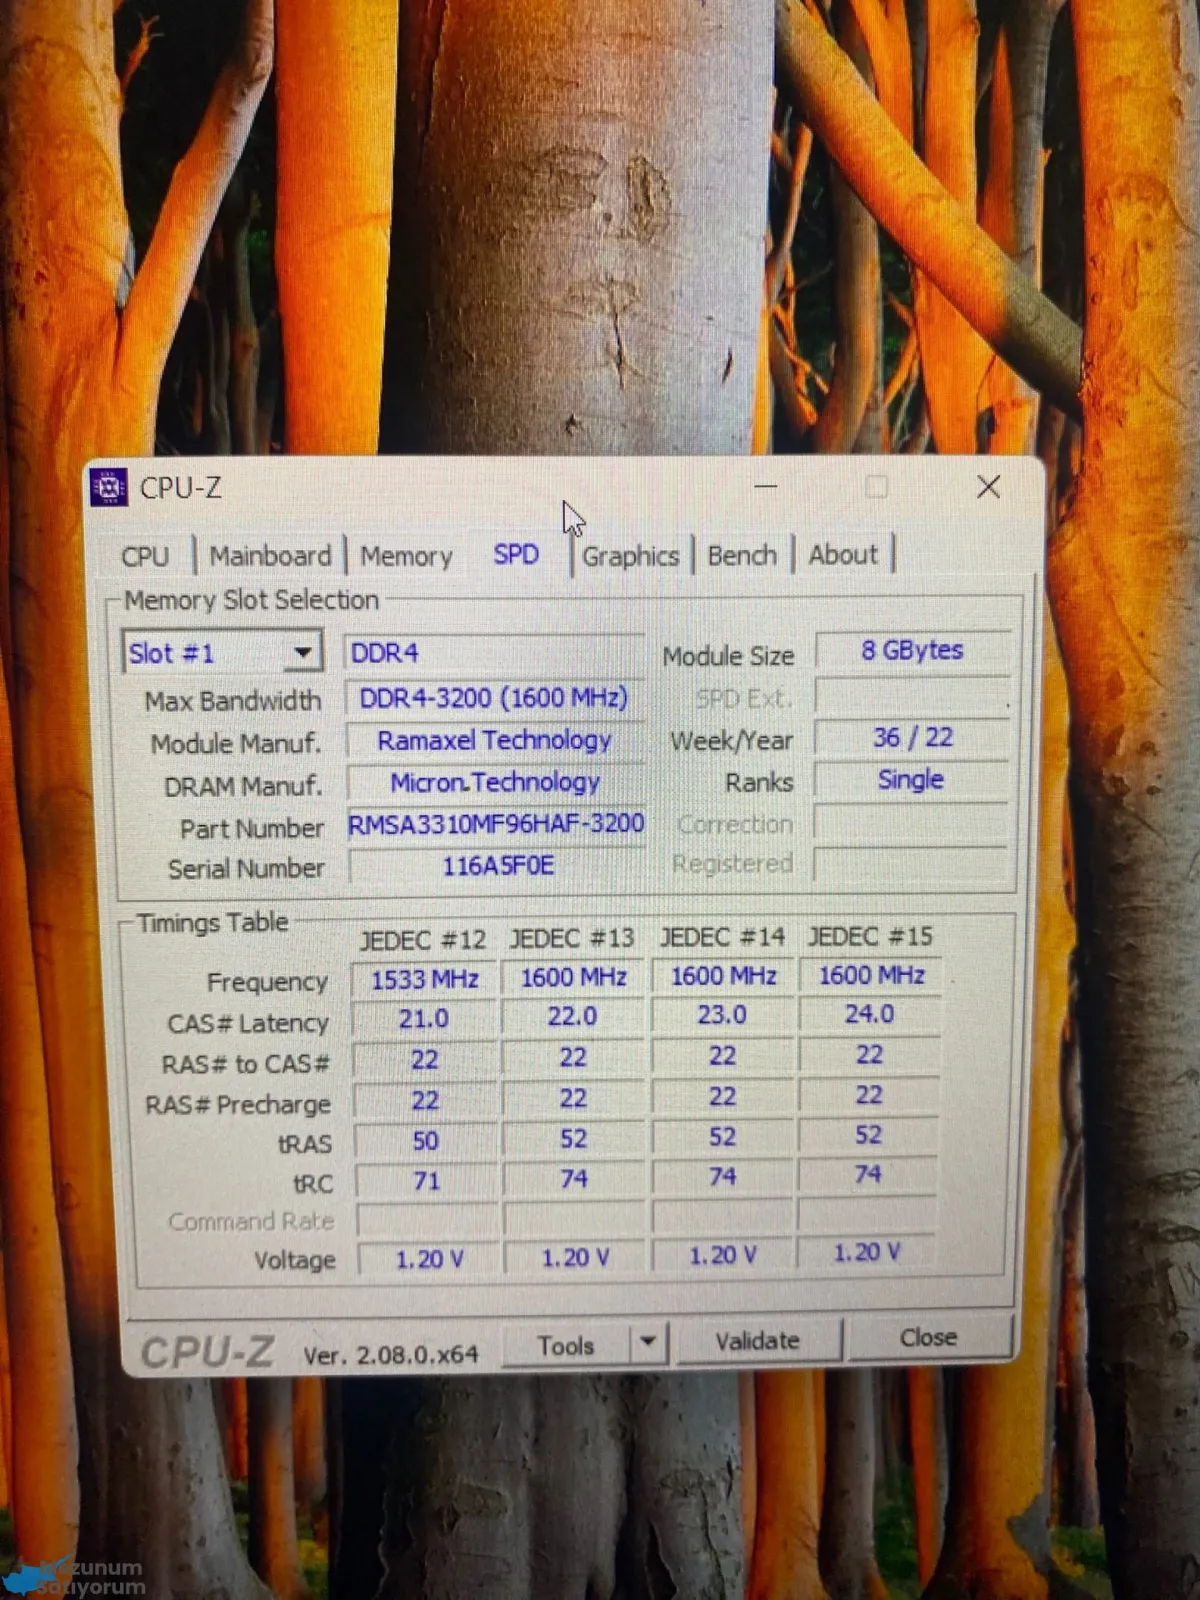Click the serial number 116A5F0E
The height and width of the screenshot is (1600, 1200).
498,865
